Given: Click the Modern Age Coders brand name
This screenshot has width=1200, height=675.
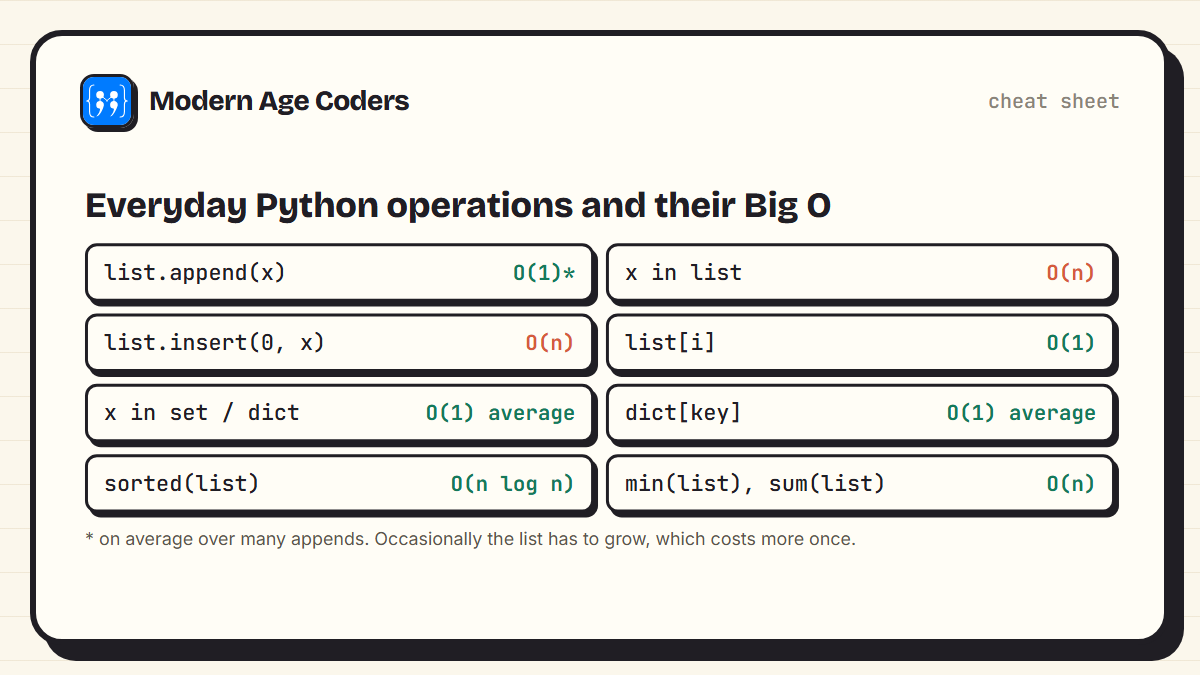Looking at the screenshot, I should 279,101.
